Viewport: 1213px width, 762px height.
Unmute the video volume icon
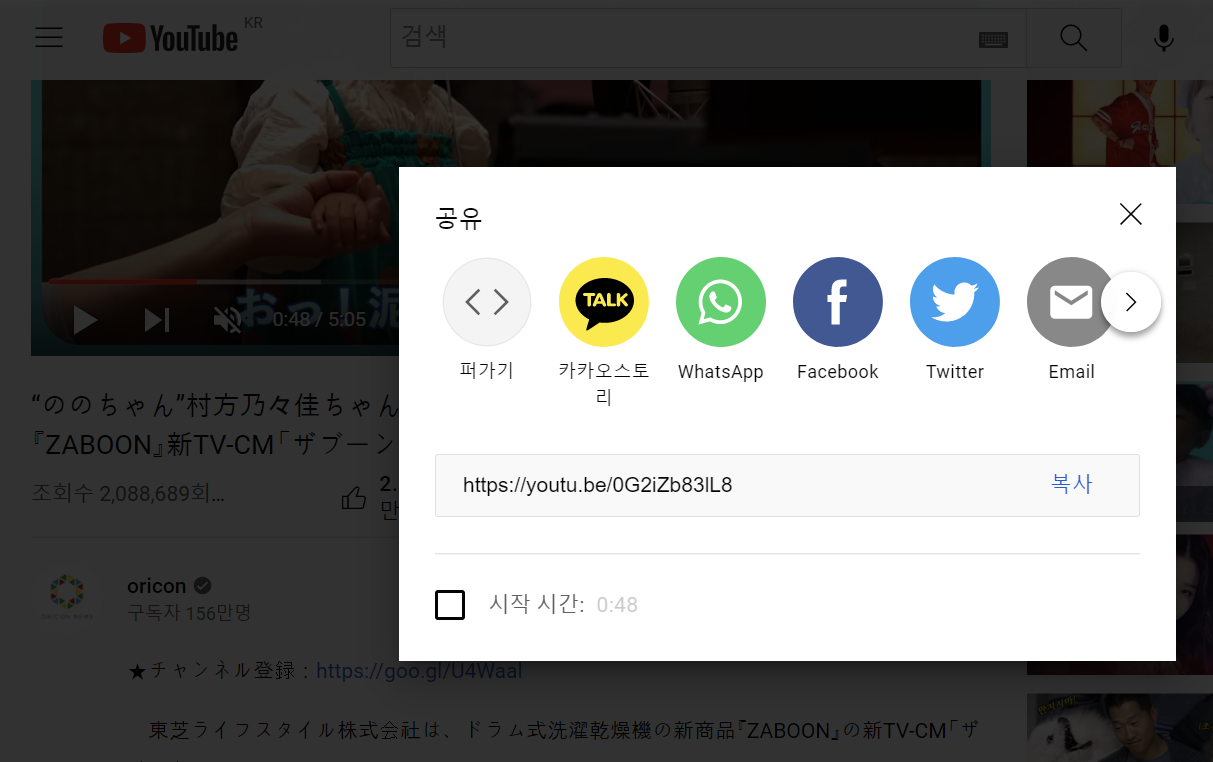pyautogui.click(x=227, y=320)
